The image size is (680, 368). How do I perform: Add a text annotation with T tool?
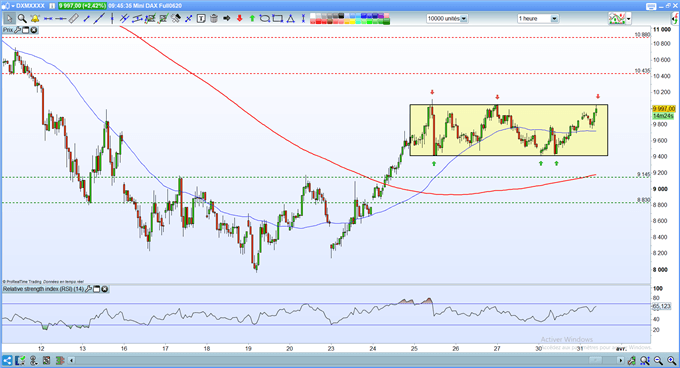click(201, 18)
